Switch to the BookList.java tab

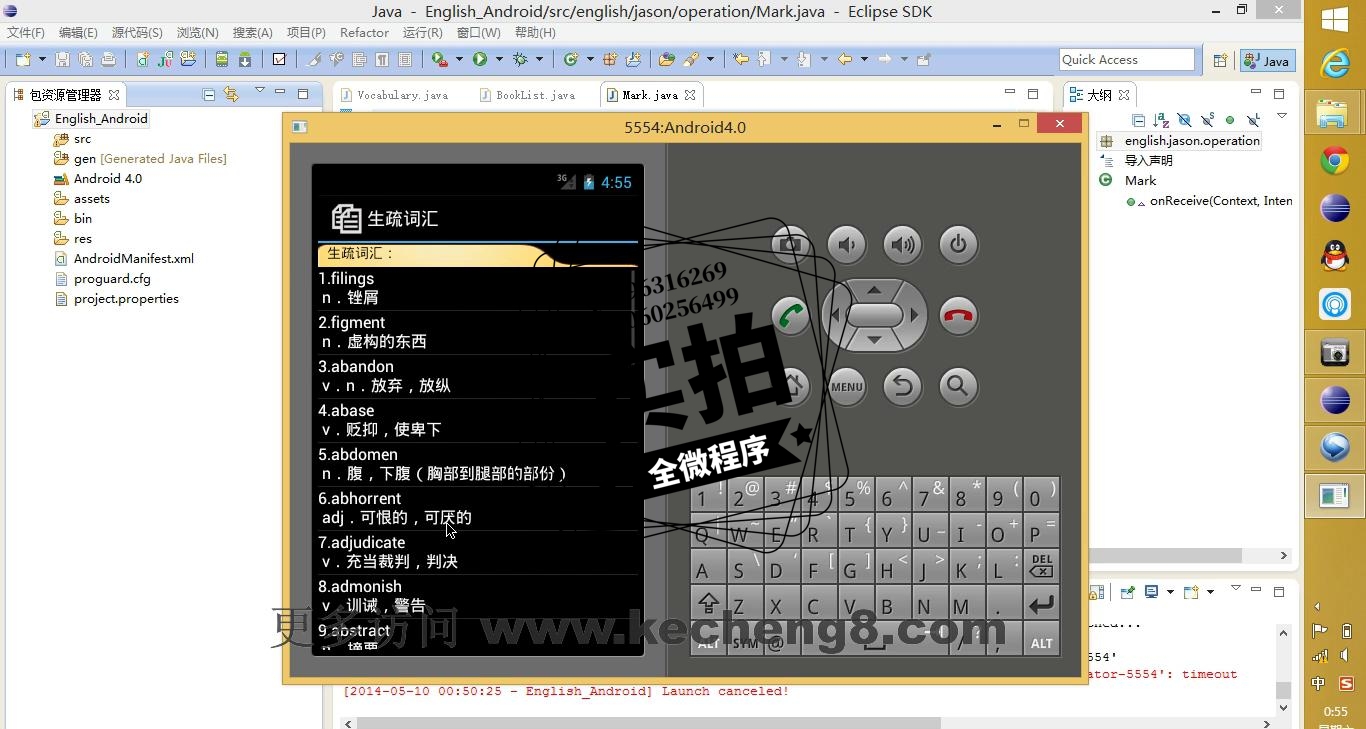click(x=527, y=95)
